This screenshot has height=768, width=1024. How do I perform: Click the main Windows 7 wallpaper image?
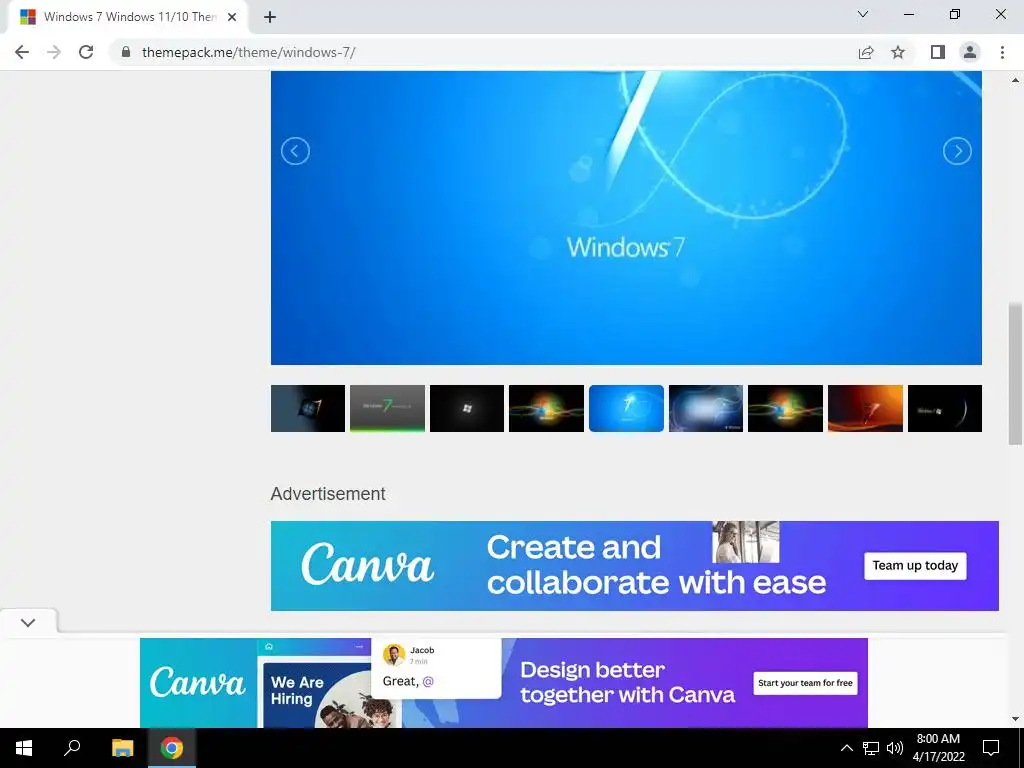[x=626, y=217]
